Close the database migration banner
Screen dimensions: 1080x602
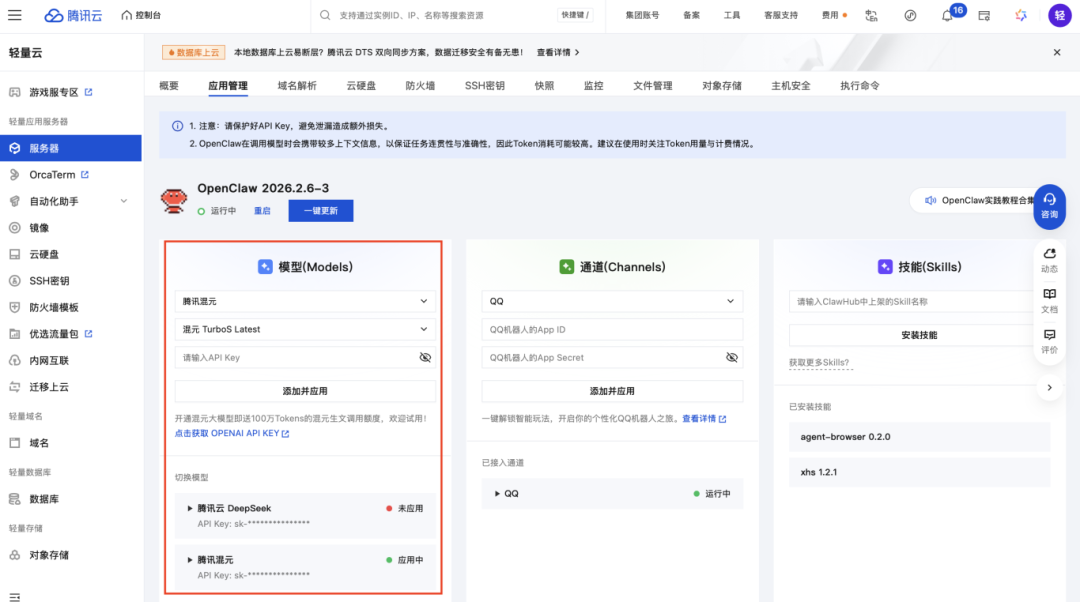tap(1057, 52)
